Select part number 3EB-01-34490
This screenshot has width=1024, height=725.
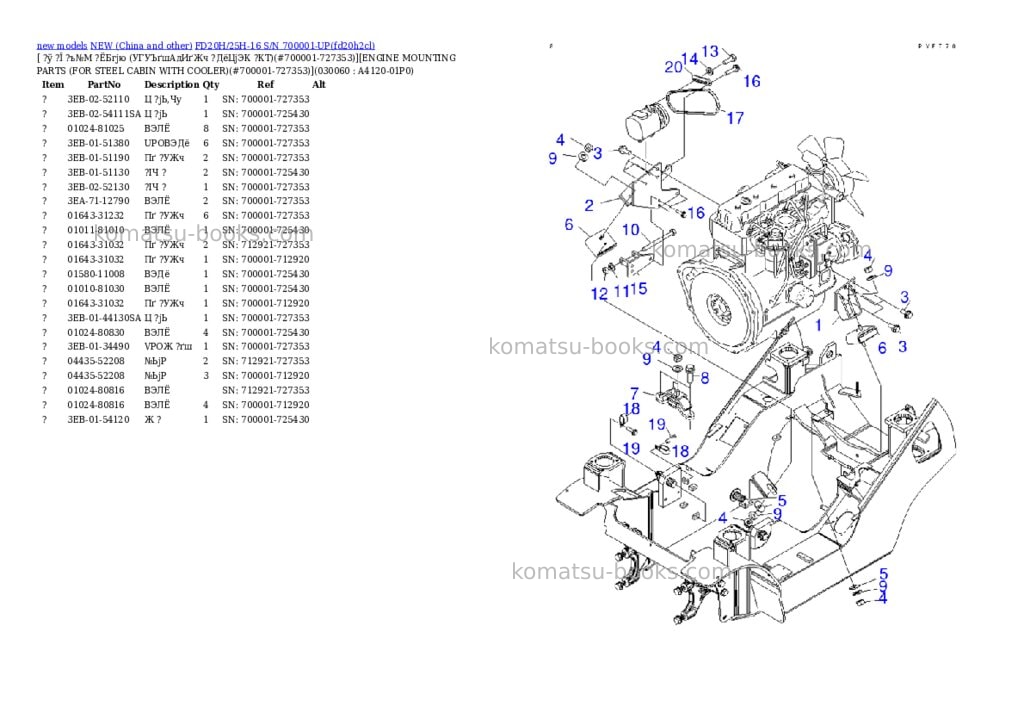[x=99, y=347]
